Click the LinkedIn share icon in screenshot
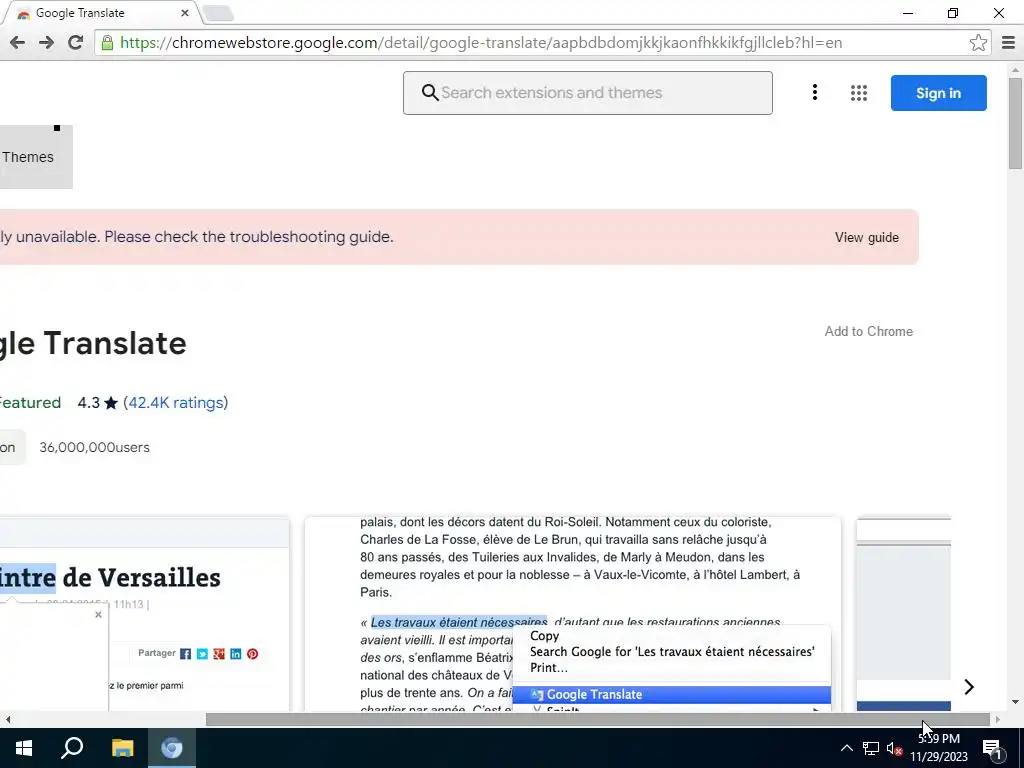 (x=236, y=654)
